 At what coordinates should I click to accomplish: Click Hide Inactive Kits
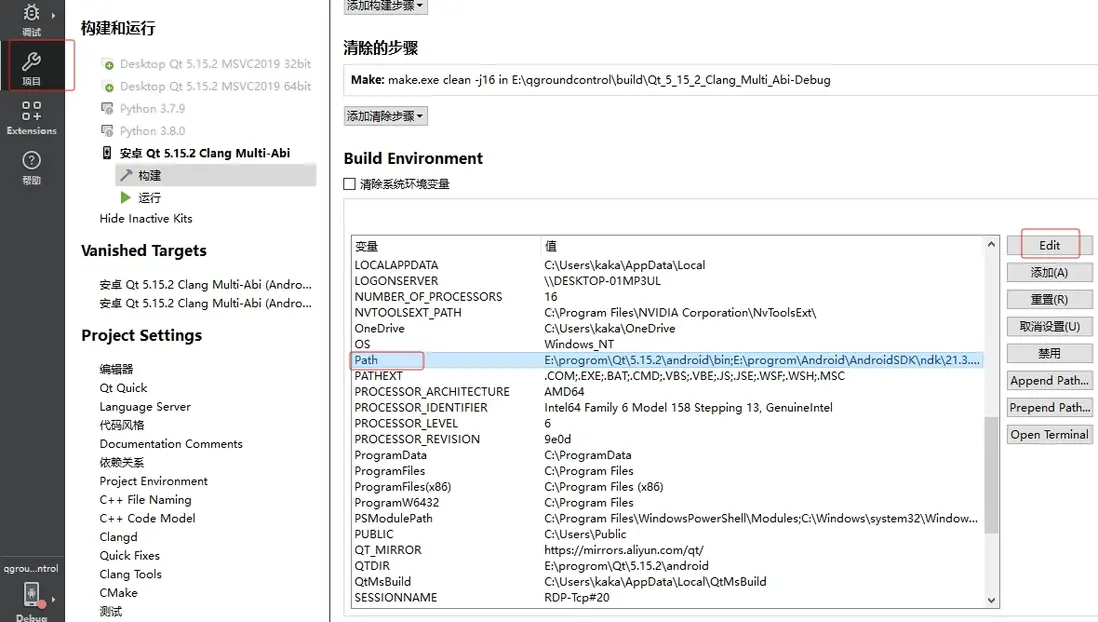point(146,218)
